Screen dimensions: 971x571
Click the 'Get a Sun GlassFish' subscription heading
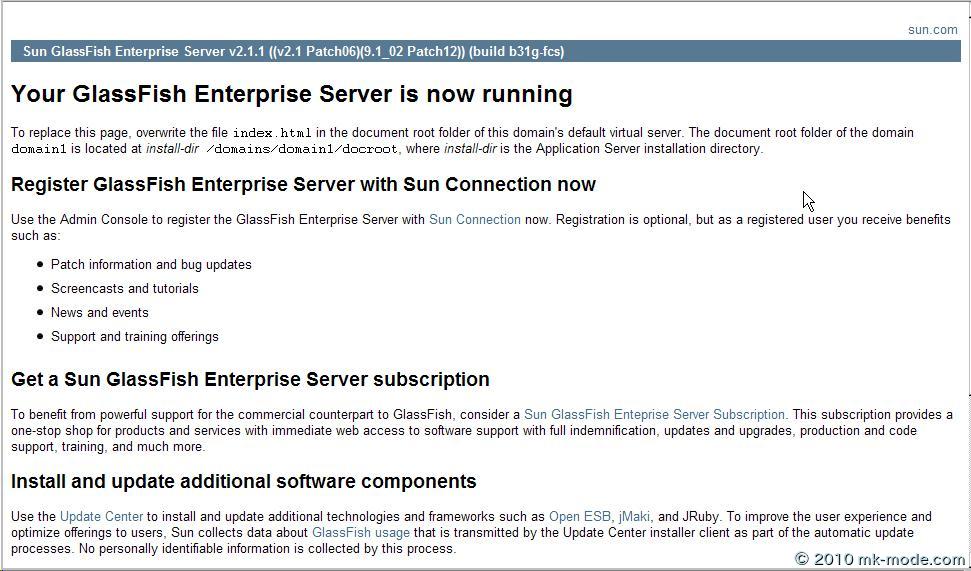tap(250, 380)
